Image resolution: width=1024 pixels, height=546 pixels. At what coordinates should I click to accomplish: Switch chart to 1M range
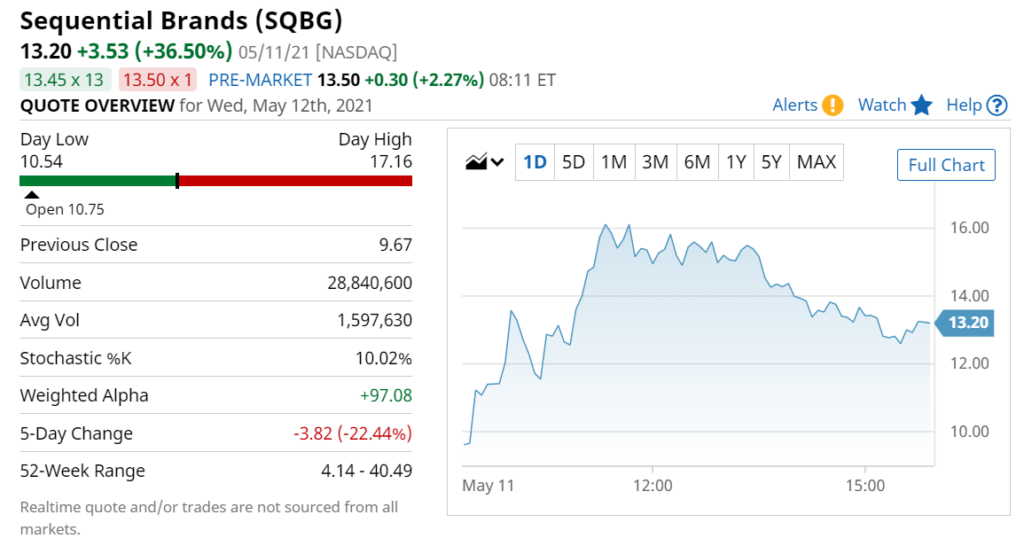point(613,162)
